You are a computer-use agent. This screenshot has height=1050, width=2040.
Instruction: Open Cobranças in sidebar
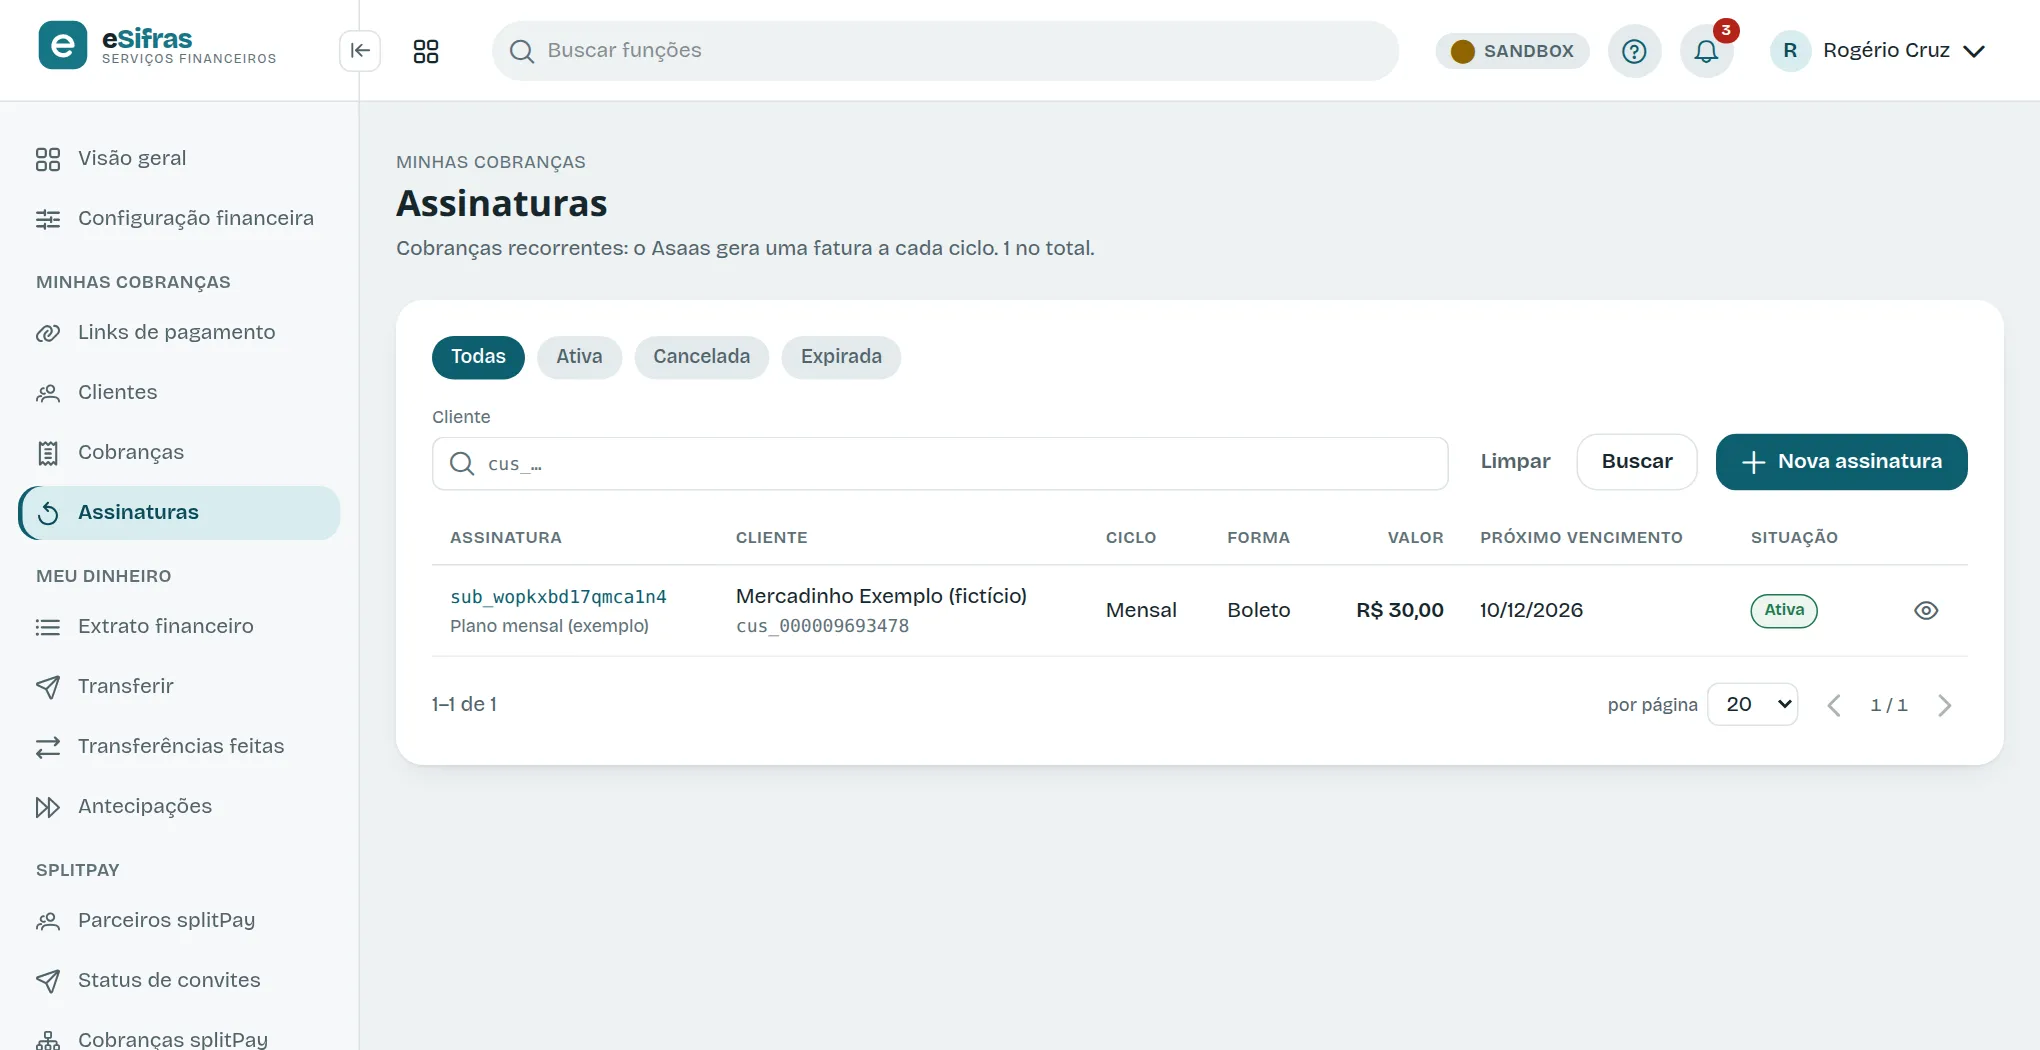pos(179,453)
